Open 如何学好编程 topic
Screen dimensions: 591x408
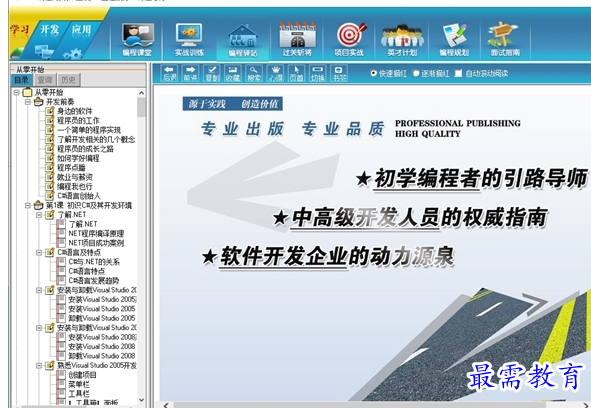[x=78, y=158]
